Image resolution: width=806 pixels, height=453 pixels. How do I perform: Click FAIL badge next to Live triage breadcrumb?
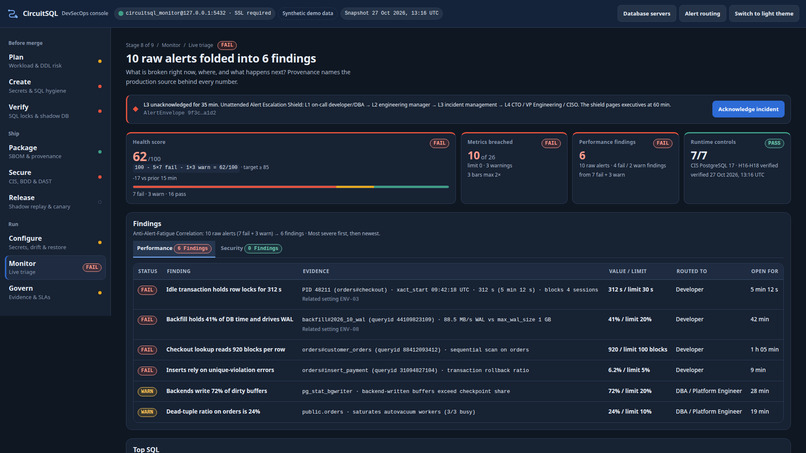click(227, 45)
